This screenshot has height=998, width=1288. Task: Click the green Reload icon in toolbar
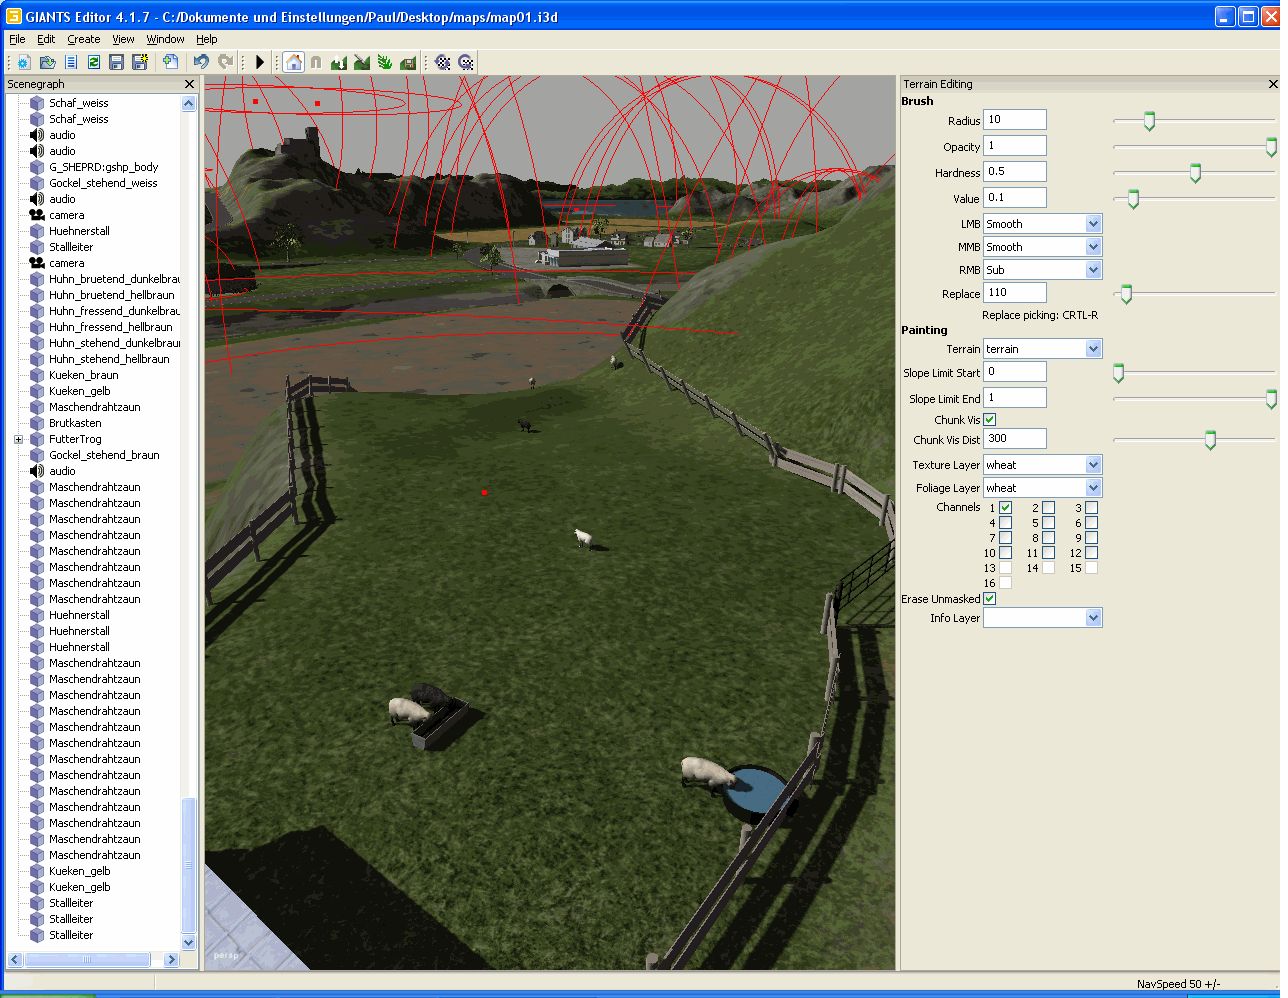[x=93, y=62]
